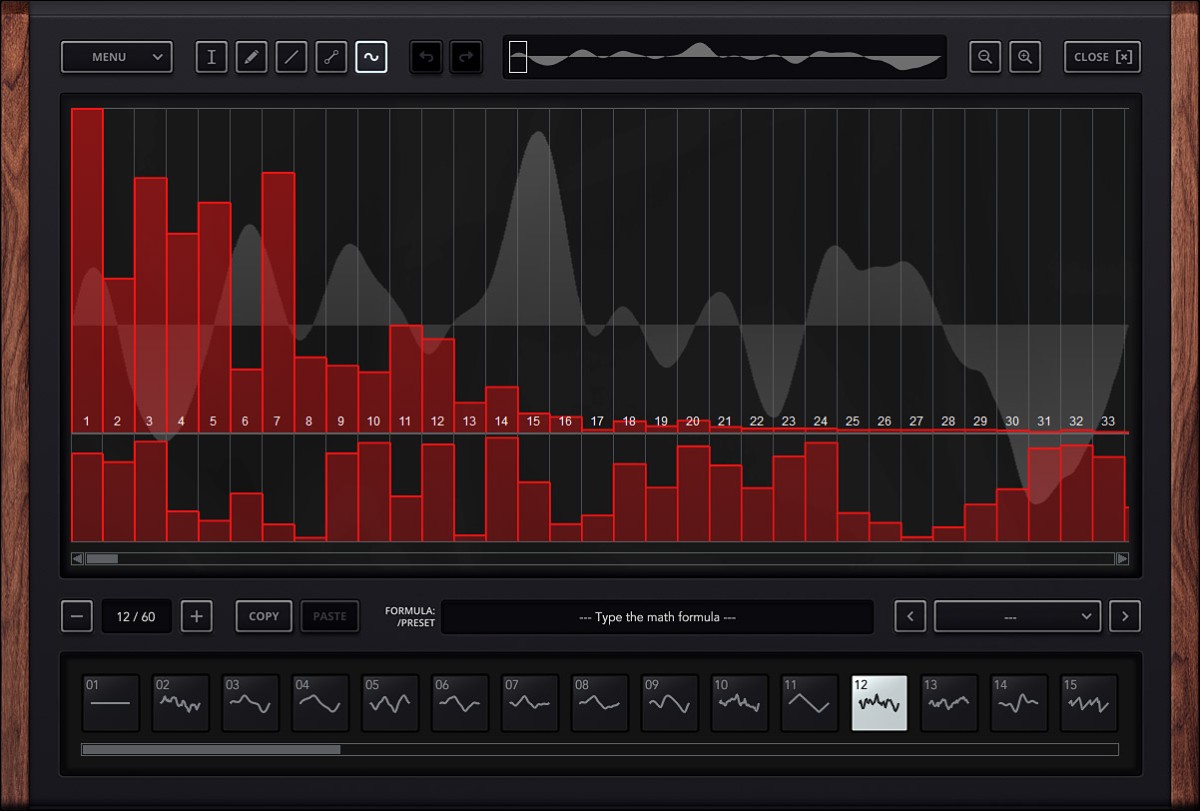Decrease the frame number with the minus stepper
The width and height of the screenshot is (1200, 811).
pyautogui.click(x=77, y=616)
